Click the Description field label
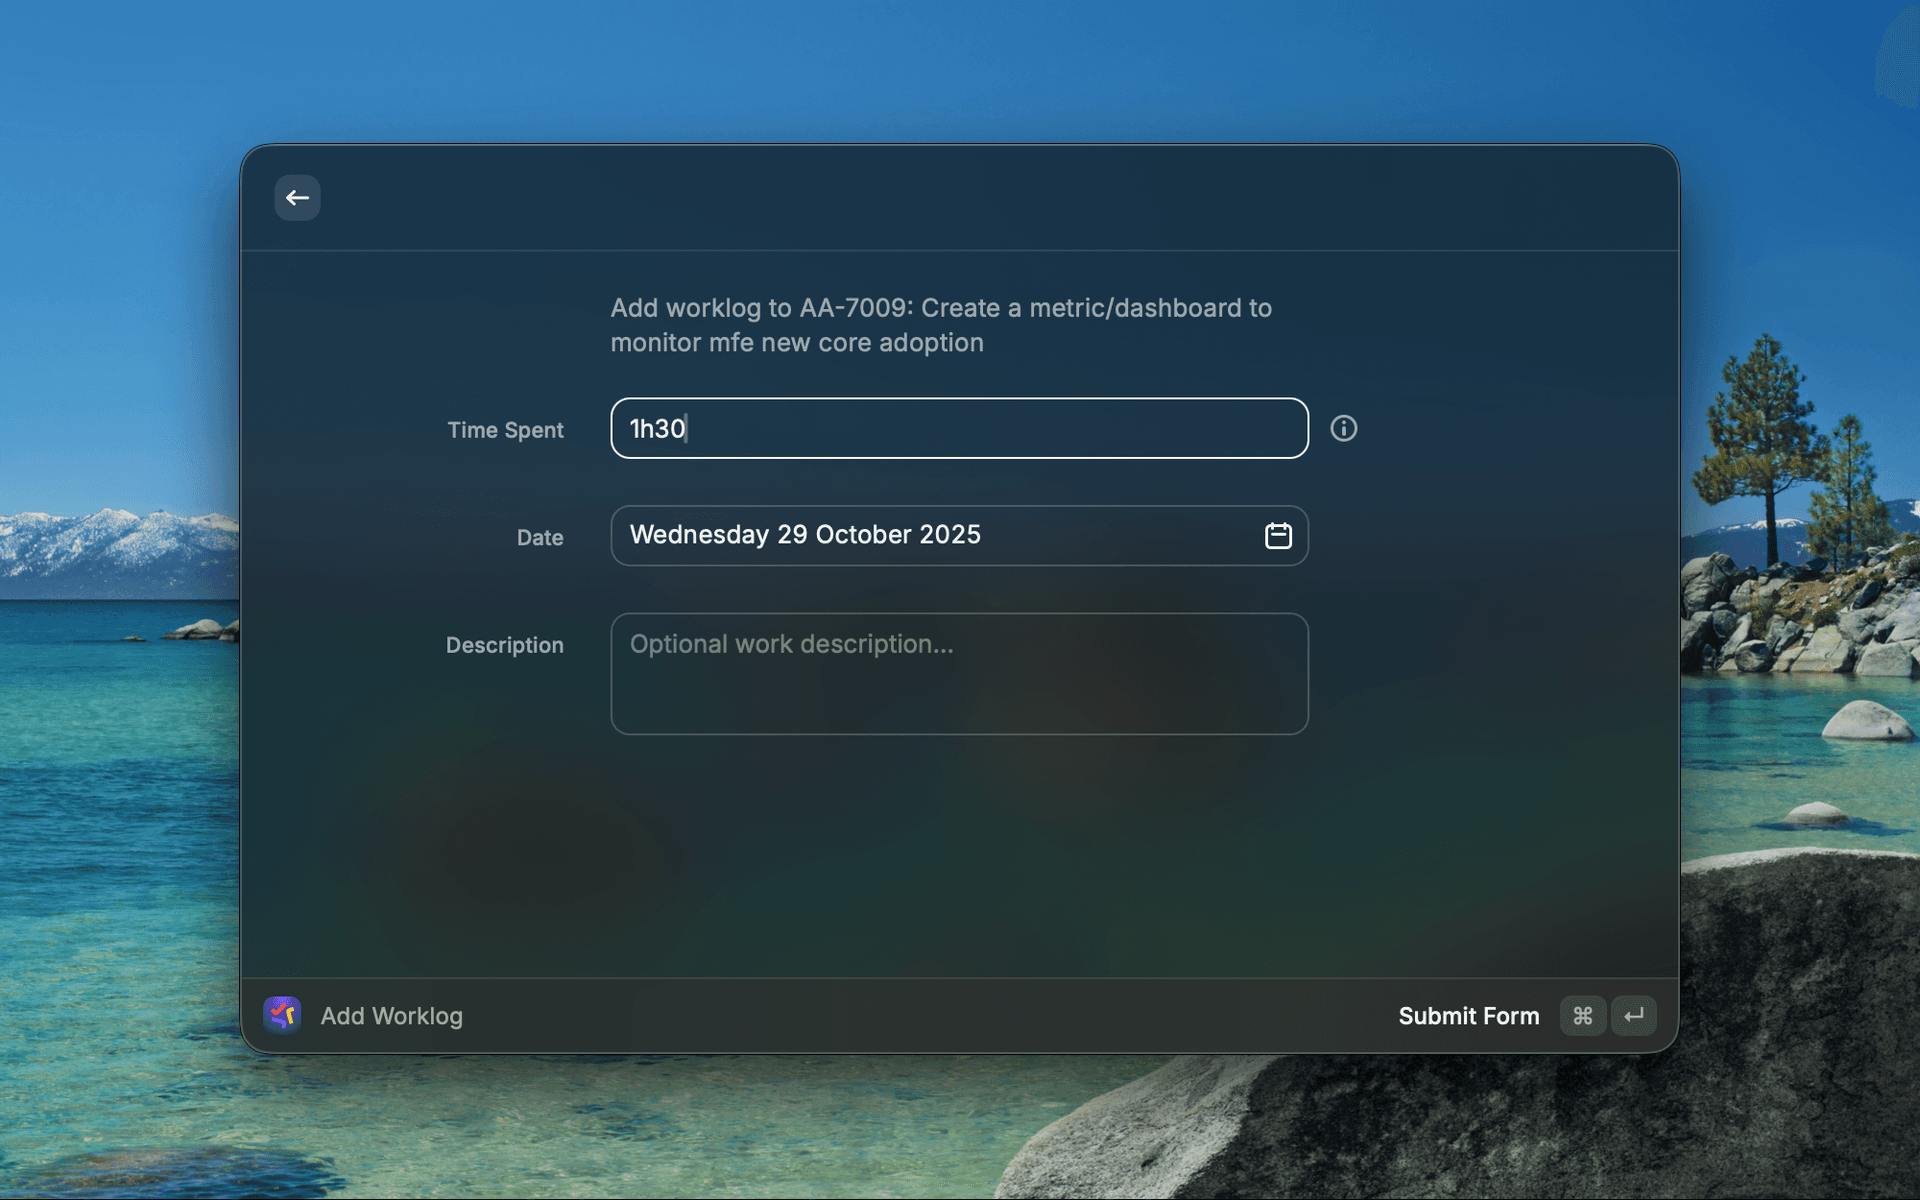Viewport: 1920px width, 1200px height. click(x=504, y=645)
